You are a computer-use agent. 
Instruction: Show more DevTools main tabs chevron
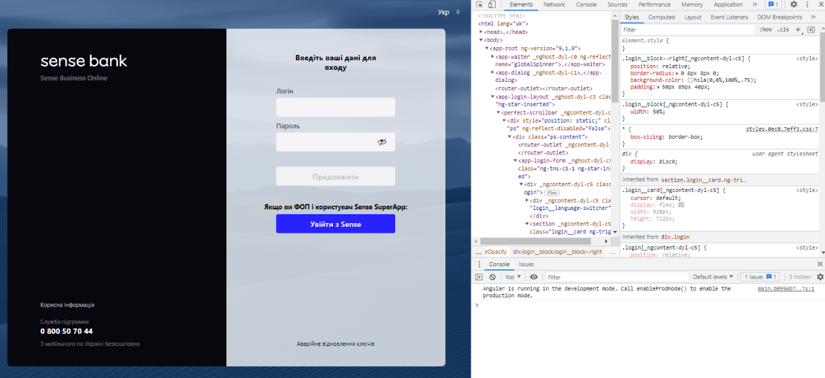click(x=755, y=4)
